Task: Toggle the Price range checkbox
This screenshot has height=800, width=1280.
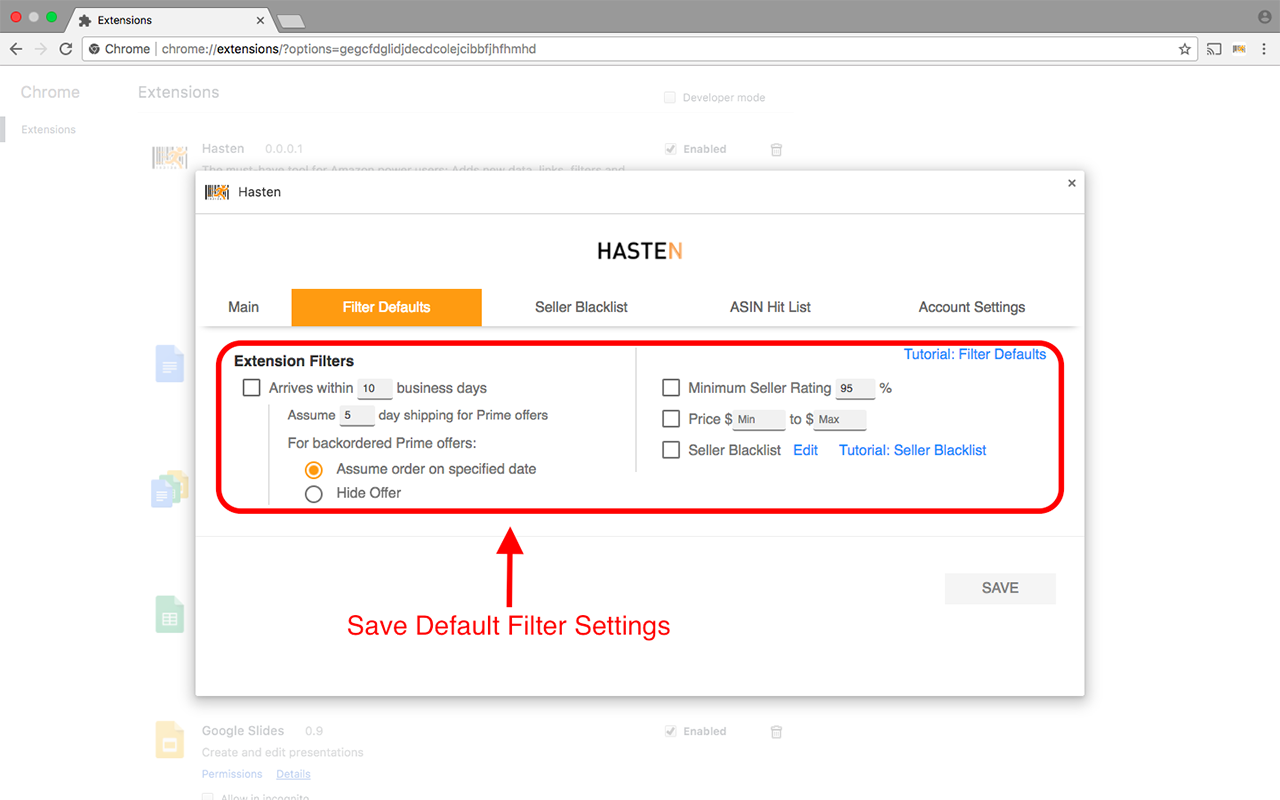Action: click(x=671, y=419)
